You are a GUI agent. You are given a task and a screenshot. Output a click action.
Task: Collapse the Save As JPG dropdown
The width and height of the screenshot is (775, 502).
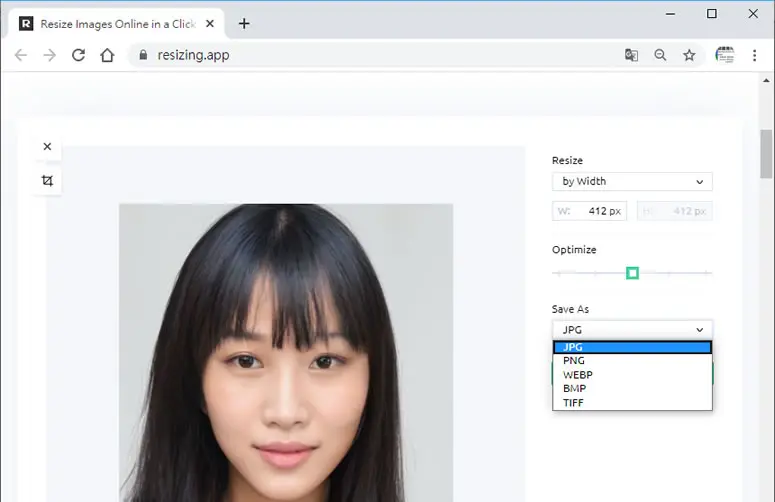pyautogui.click(x=632, y=330)
